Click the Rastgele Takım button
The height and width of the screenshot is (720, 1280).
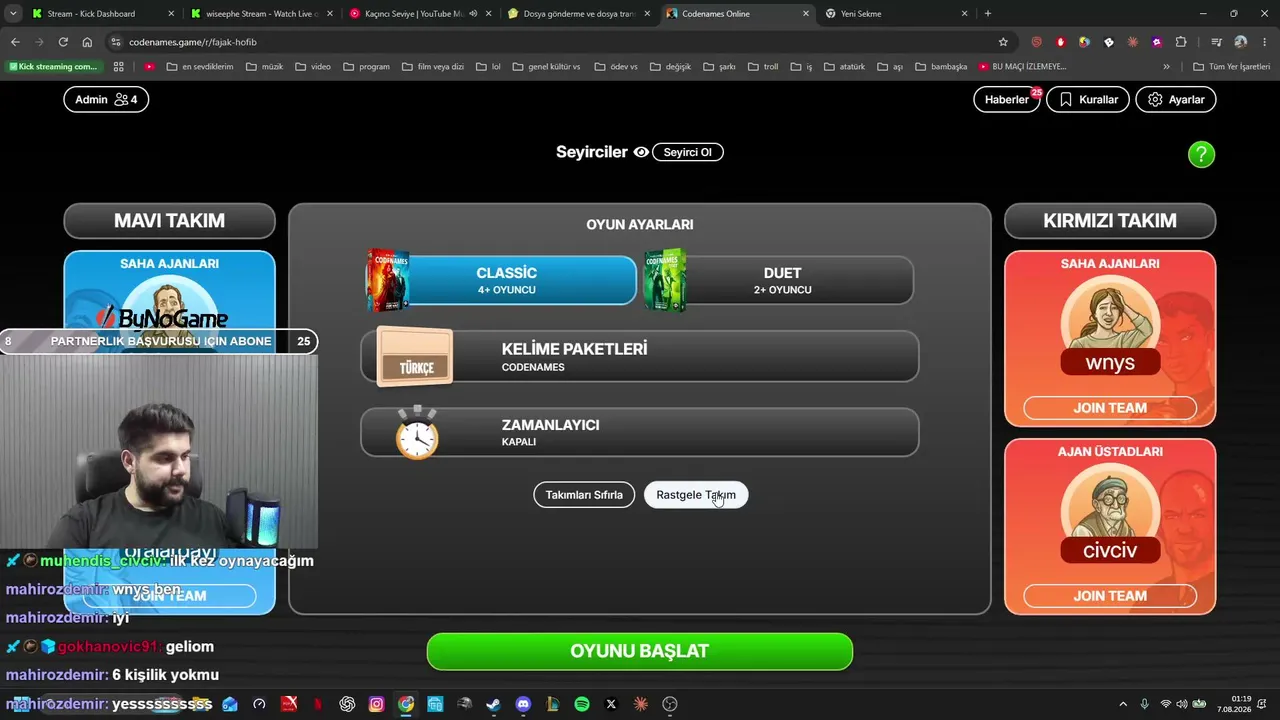click(x=696, y=495)
